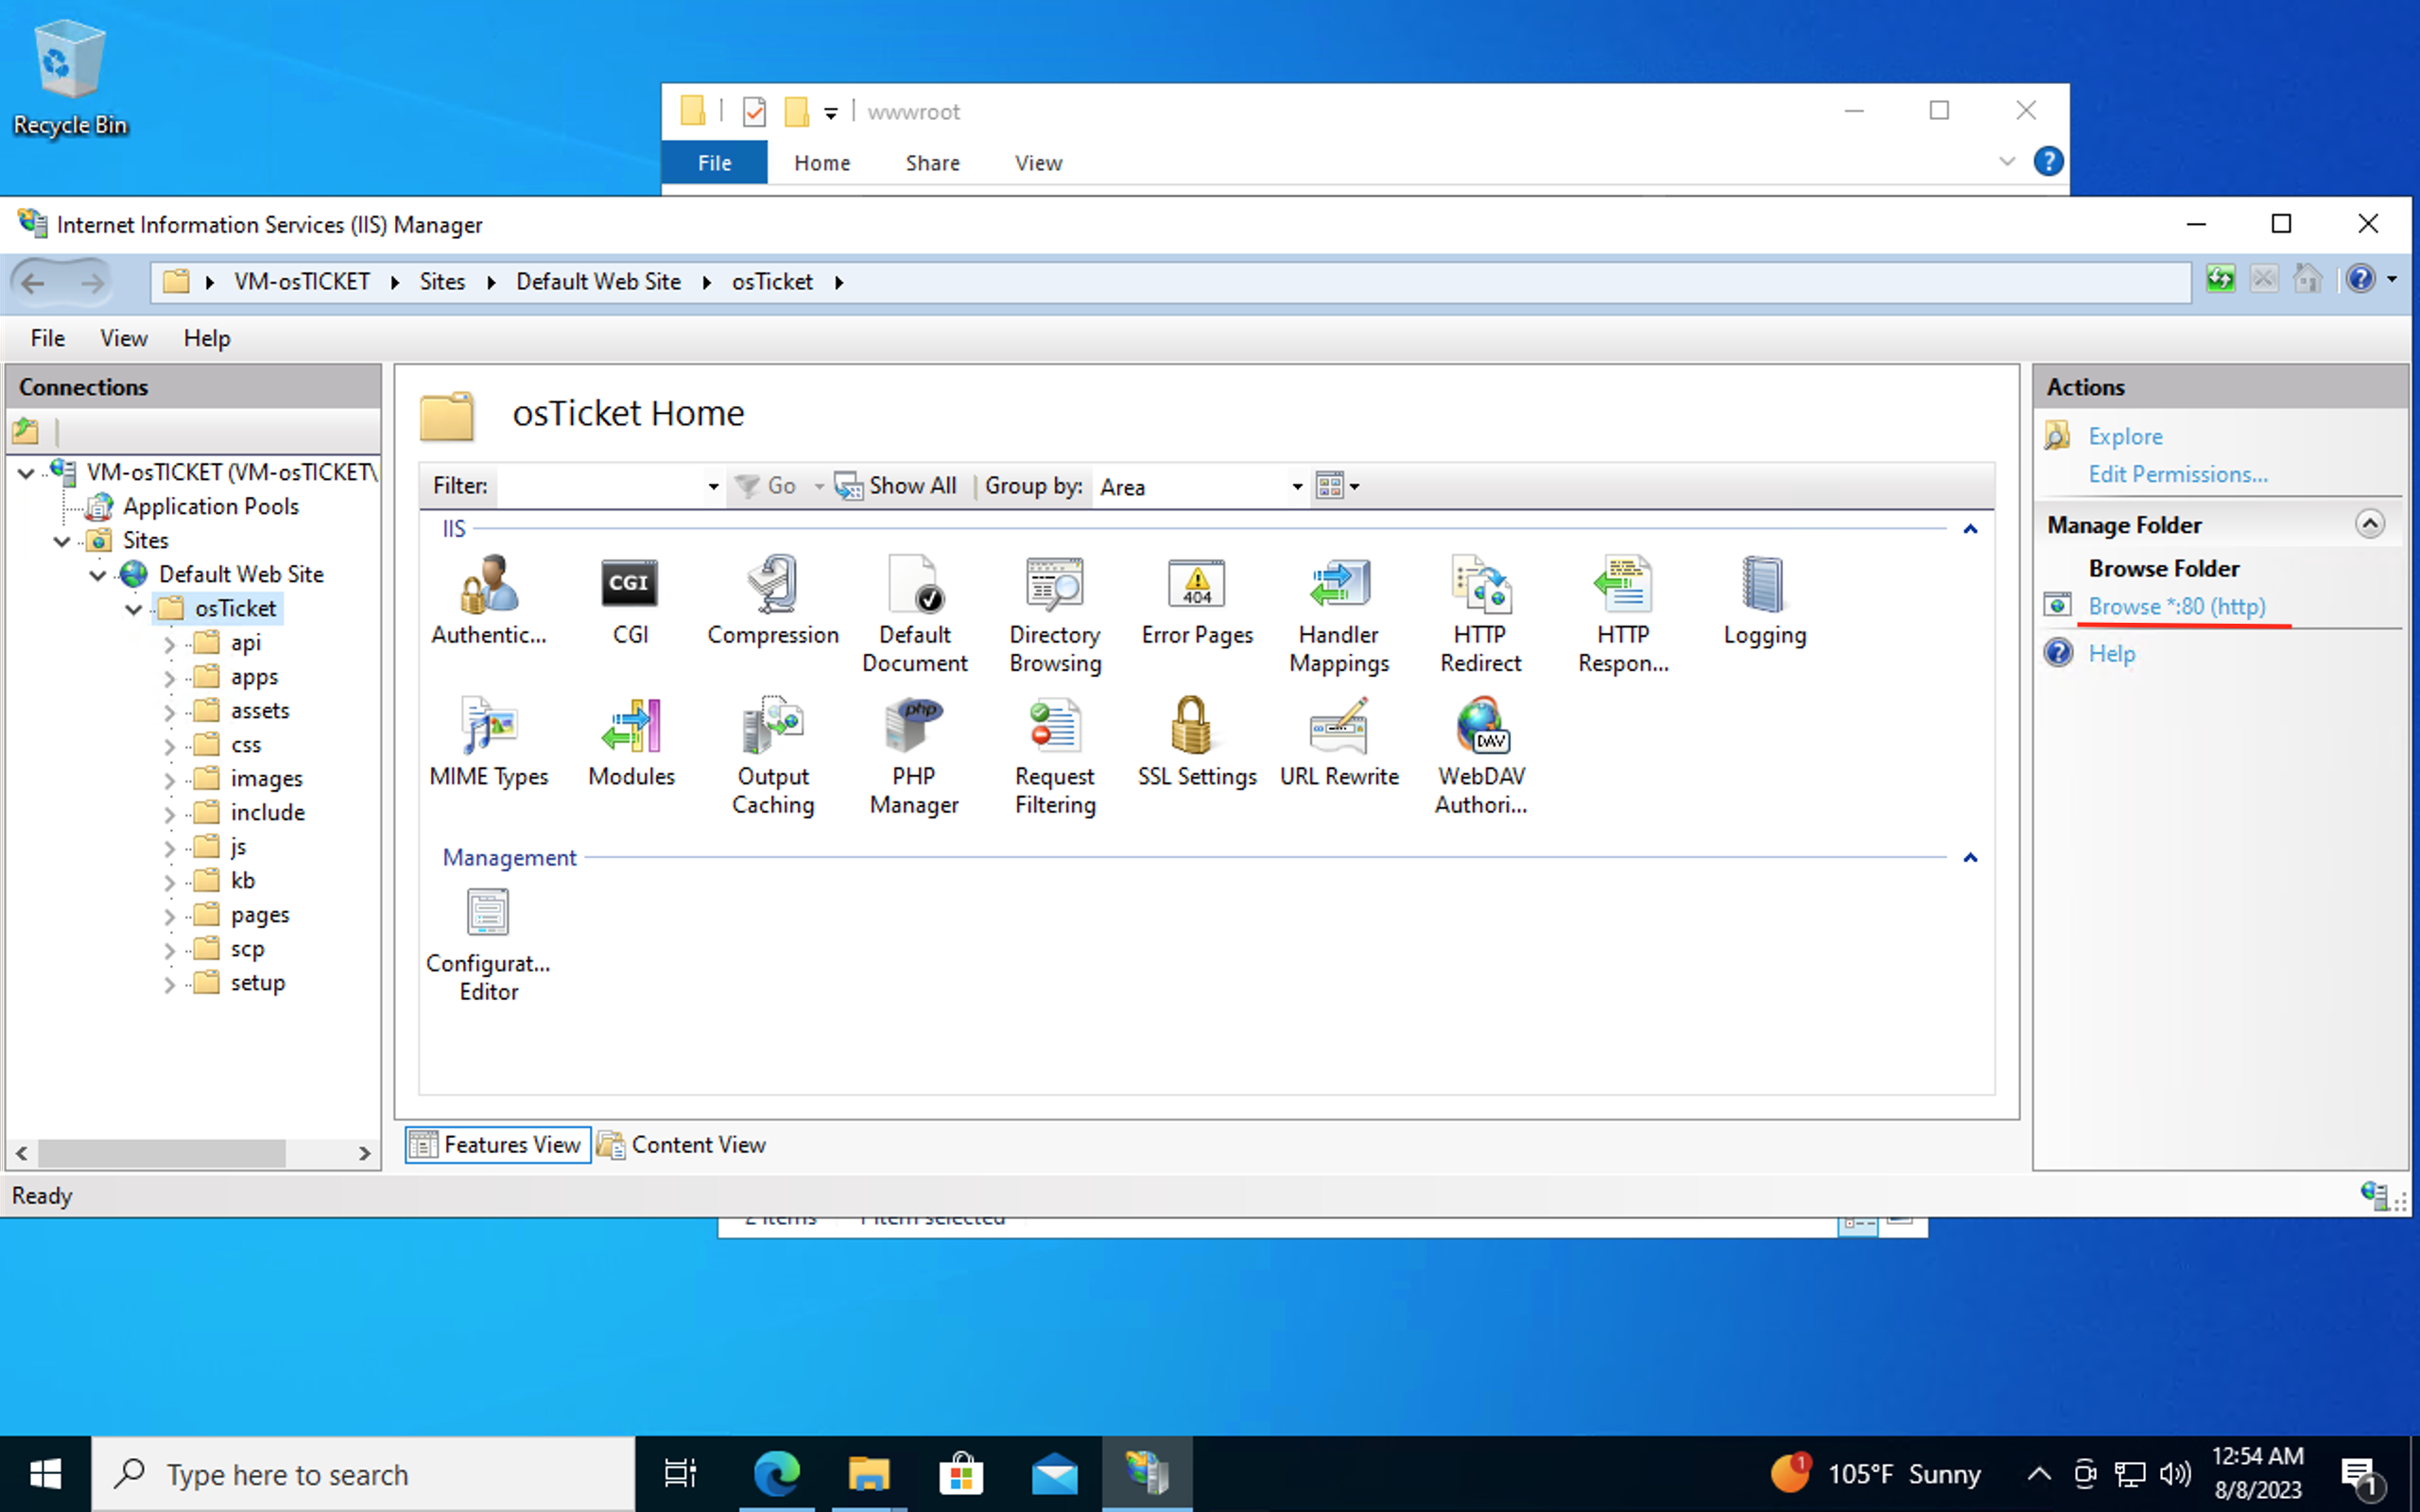Click the Filter input field
The width and height of the screenshot is (2420, 1512).
(600, 487)
